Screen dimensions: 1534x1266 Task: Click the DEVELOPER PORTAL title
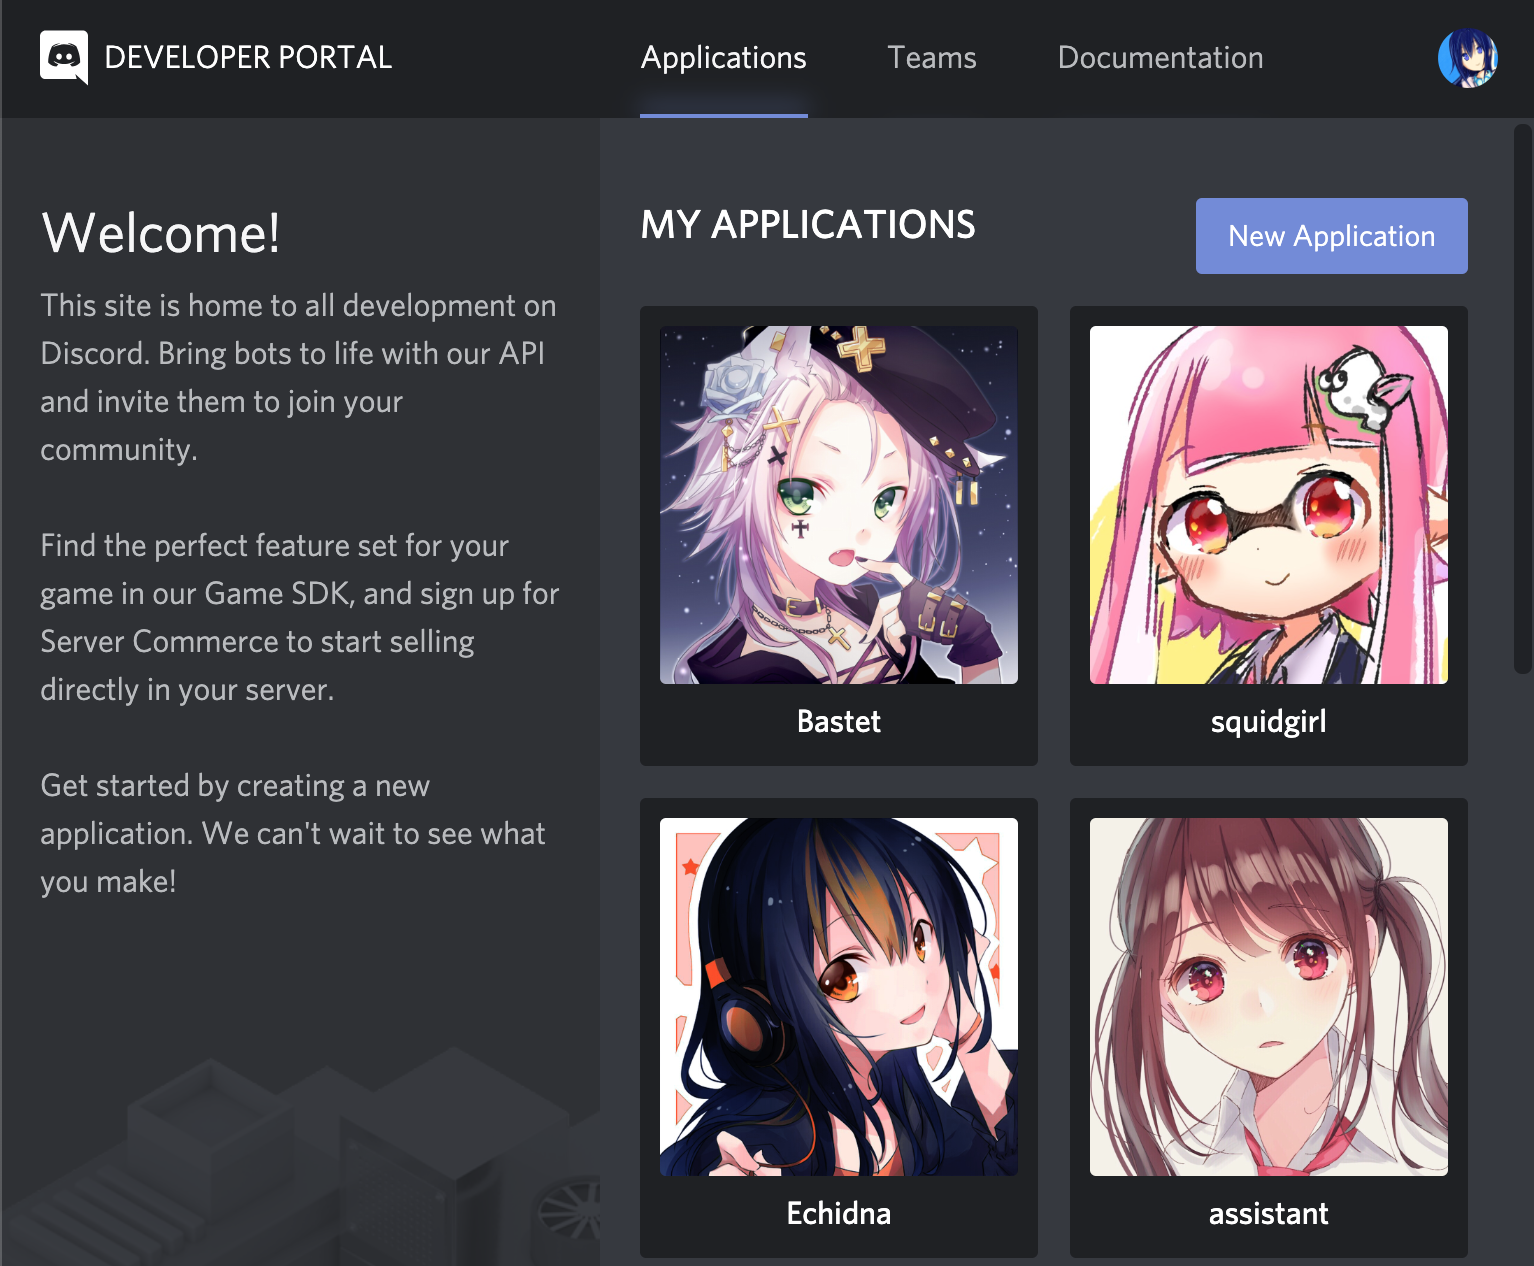coord(248,58)
